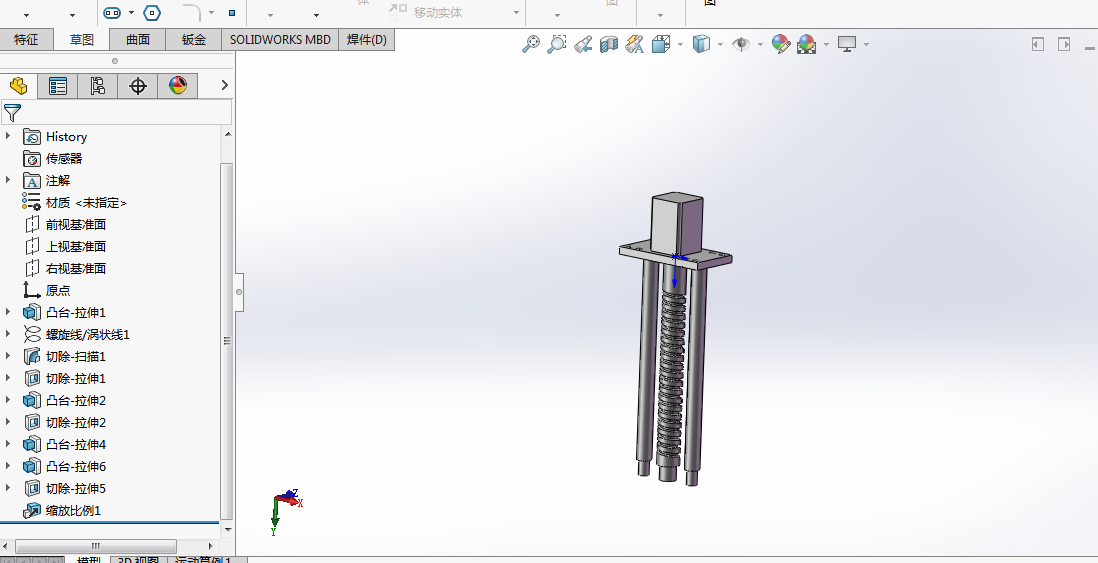Open Dynamic Annotation Views icon
The height and width of the screenshot is (563, 1098).
click(634, 45)
